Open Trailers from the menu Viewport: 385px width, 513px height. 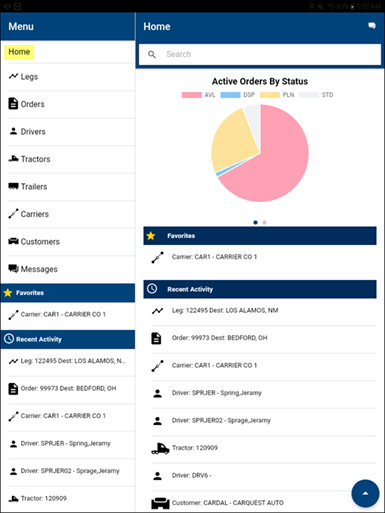click(68, 187)
